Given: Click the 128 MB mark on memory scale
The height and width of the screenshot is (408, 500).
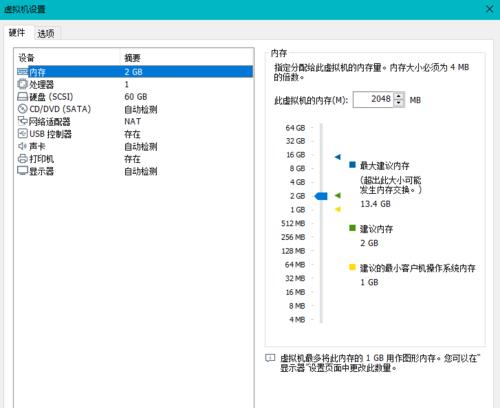Looking at the screenshot, I should 293,251.
